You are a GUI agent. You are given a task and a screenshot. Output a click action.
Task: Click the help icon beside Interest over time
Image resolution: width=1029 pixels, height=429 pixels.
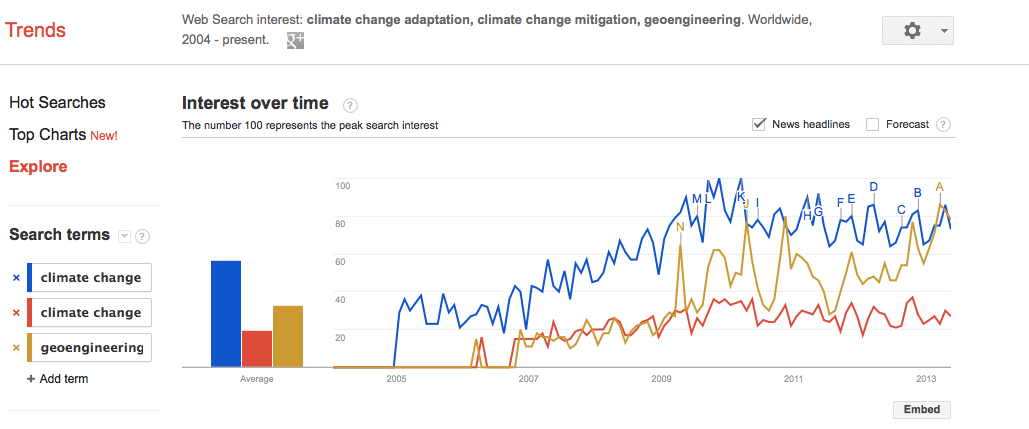pyautogui.click(x=350, y=104)
